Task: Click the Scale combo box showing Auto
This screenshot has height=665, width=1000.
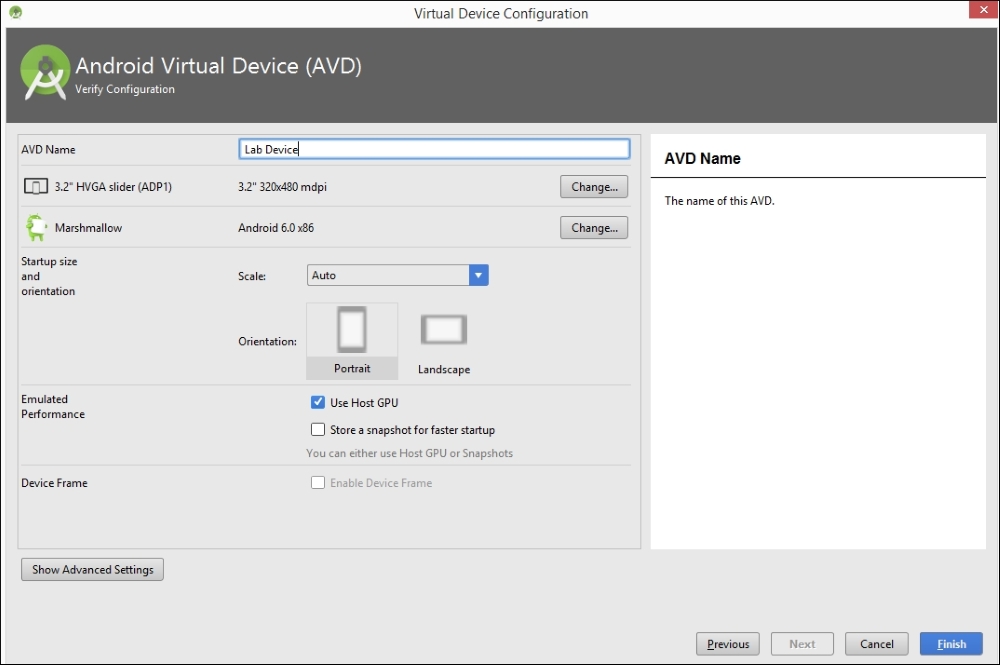Action: [x=388, y=275]
